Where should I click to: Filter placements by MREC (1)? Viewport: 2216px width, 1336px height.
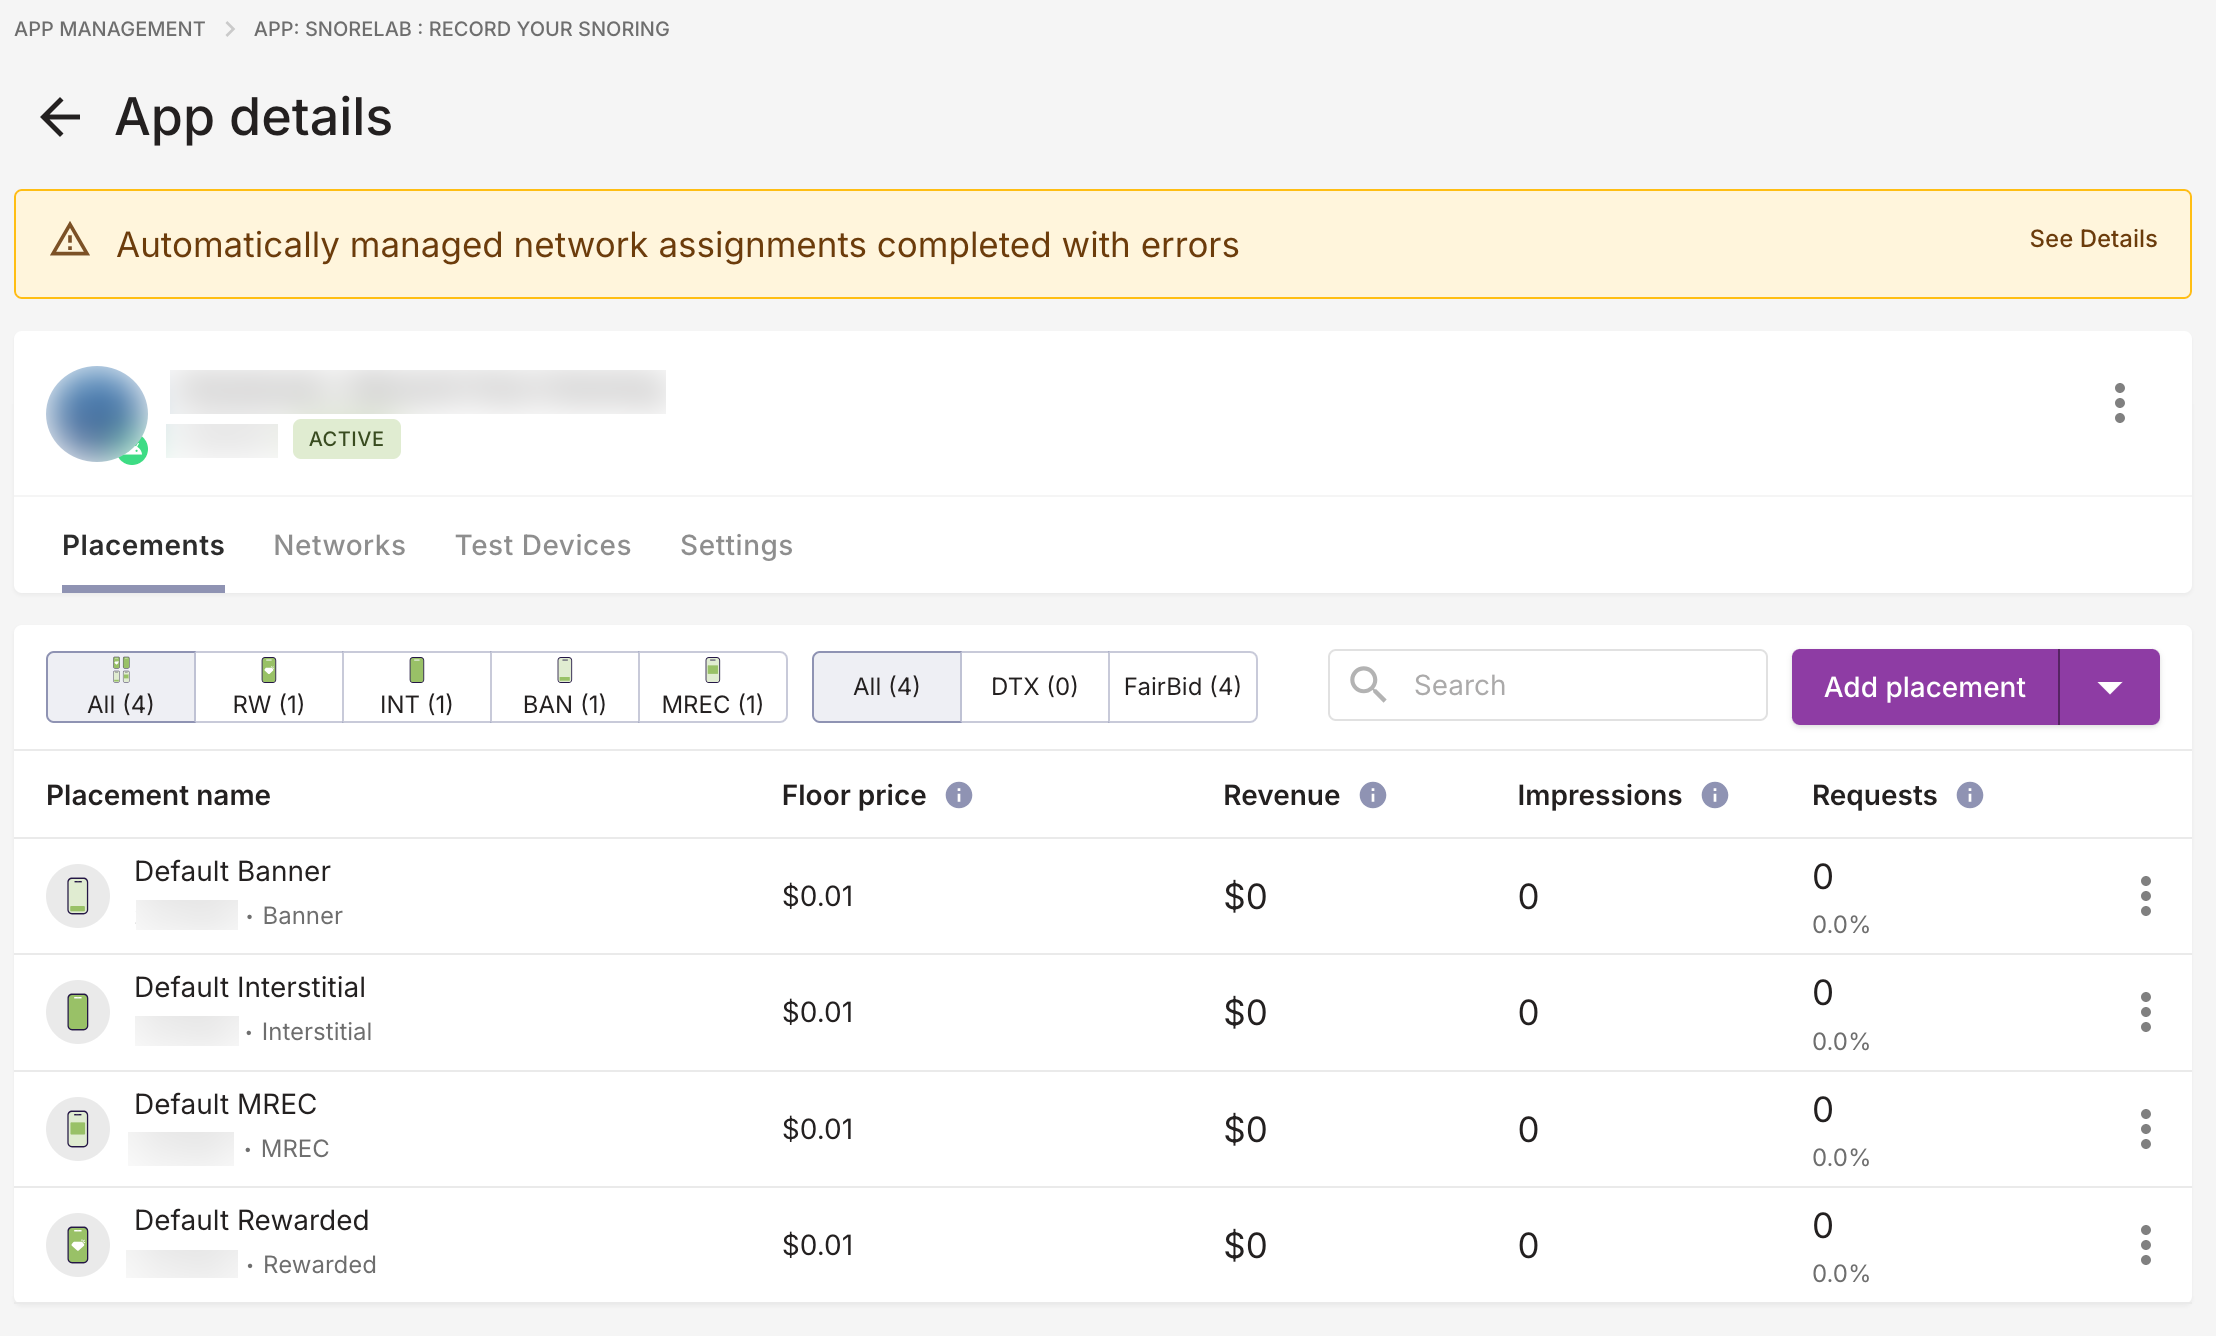point(713,687)
